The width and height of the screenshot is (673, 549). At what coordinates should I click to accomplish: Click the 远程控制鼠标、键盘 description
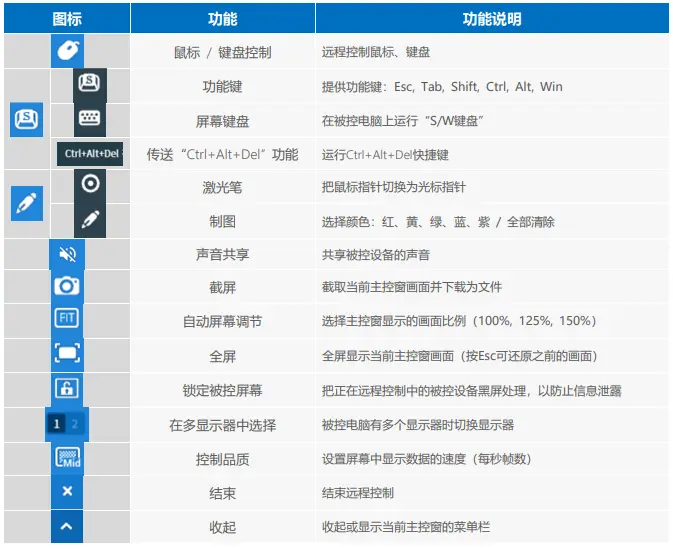pyautogui.click(x=376, y=52)
